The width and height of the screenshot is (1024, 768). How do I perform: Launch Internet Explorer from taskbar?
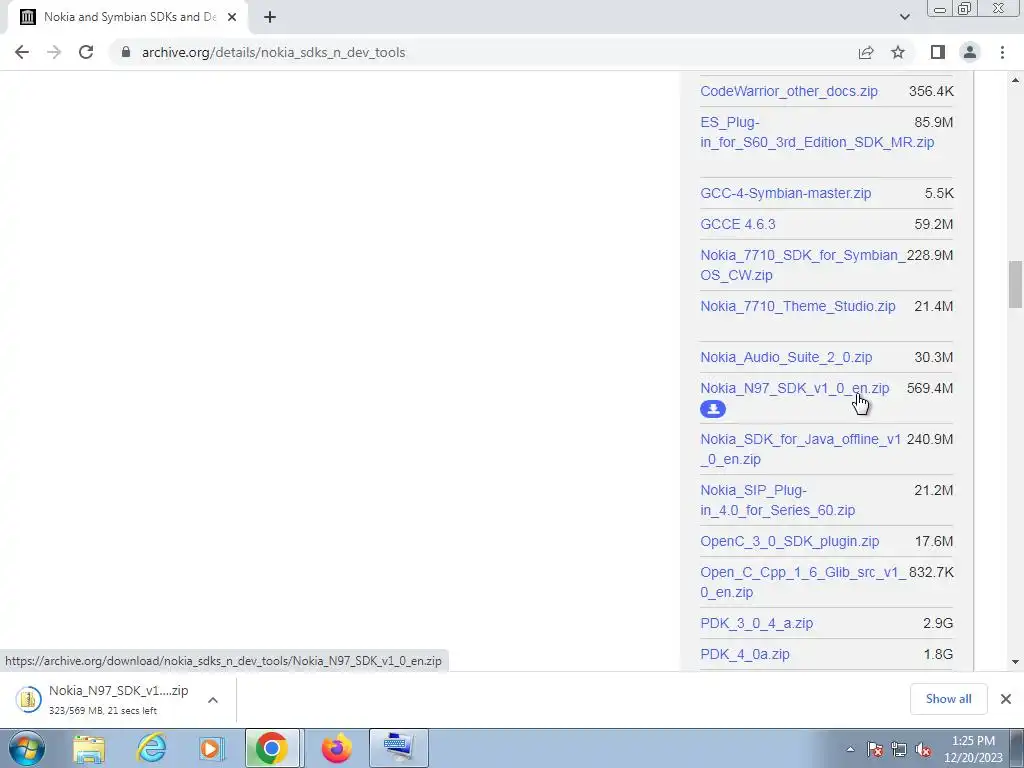coord(152,748)
